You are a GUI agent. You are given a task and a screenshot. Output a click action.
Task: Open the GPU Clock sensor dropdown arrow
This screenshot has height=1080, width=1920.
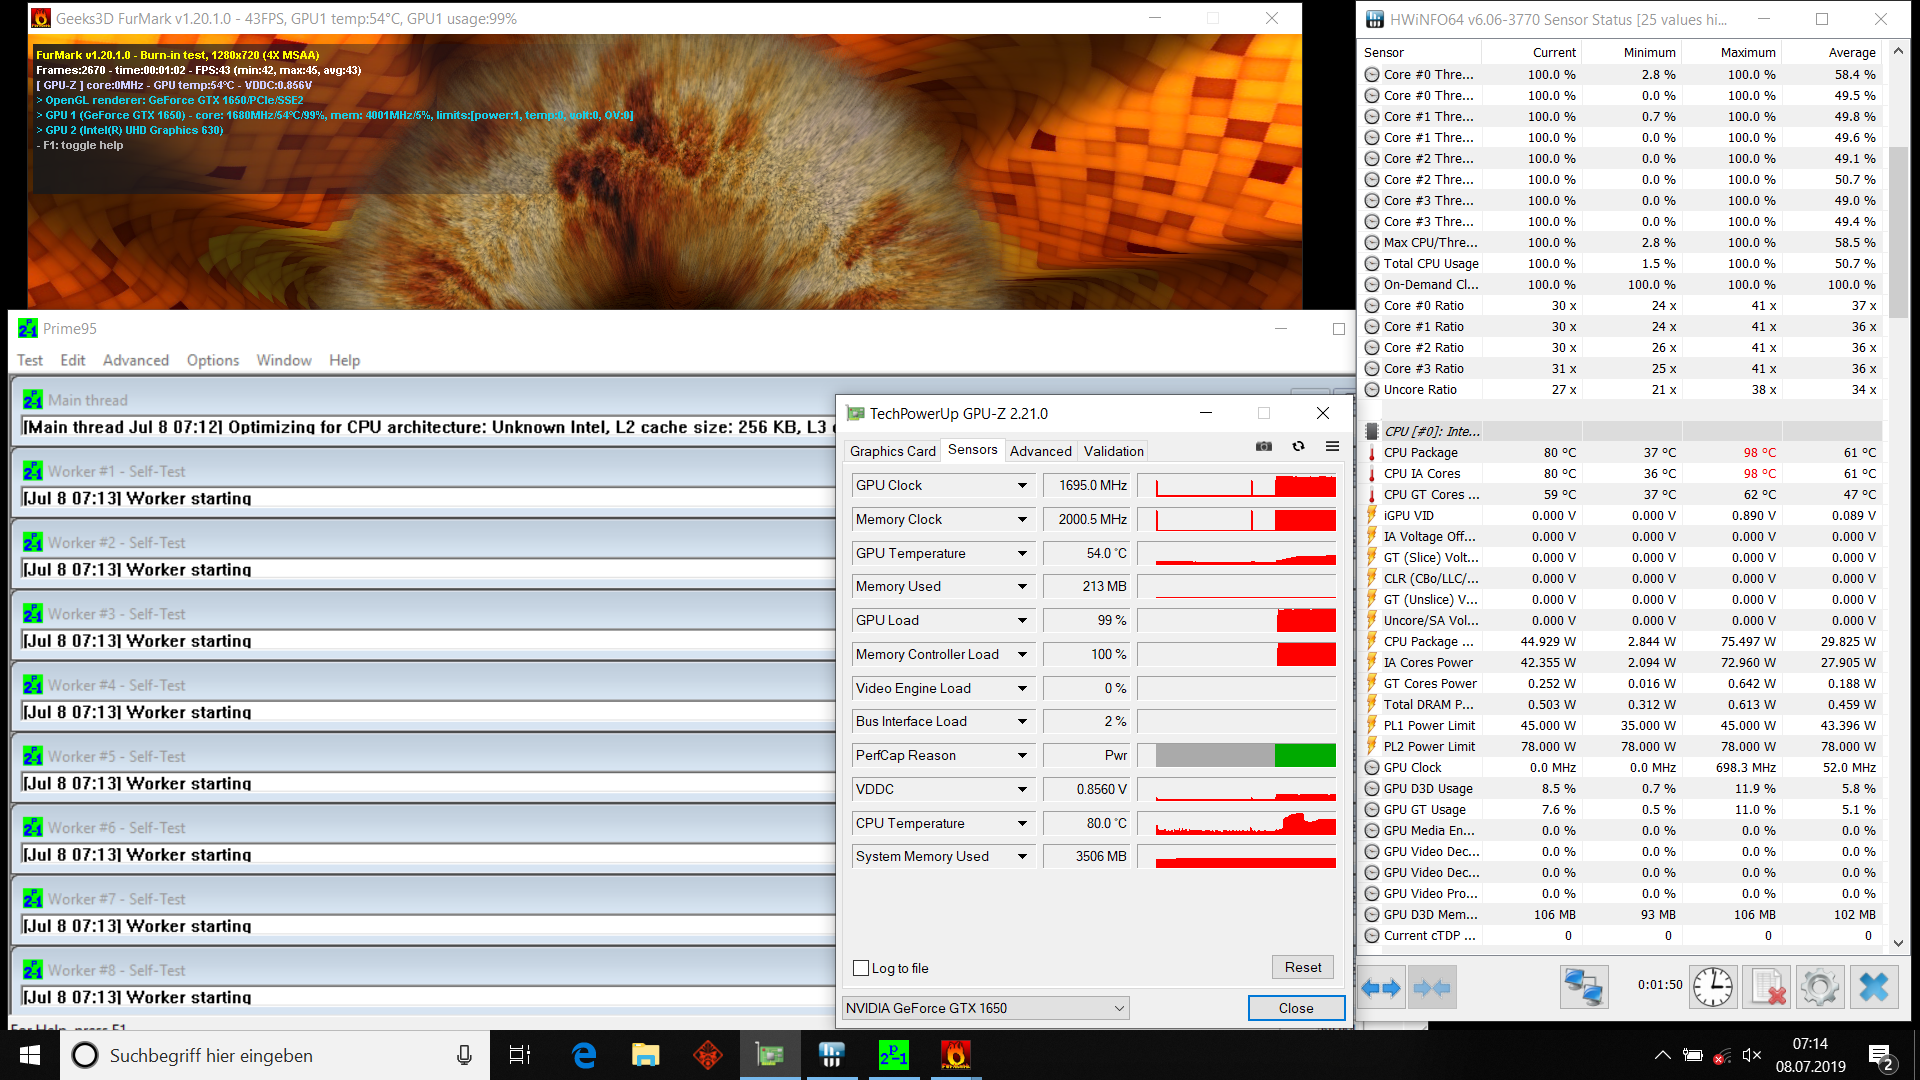coord(1022,486)
